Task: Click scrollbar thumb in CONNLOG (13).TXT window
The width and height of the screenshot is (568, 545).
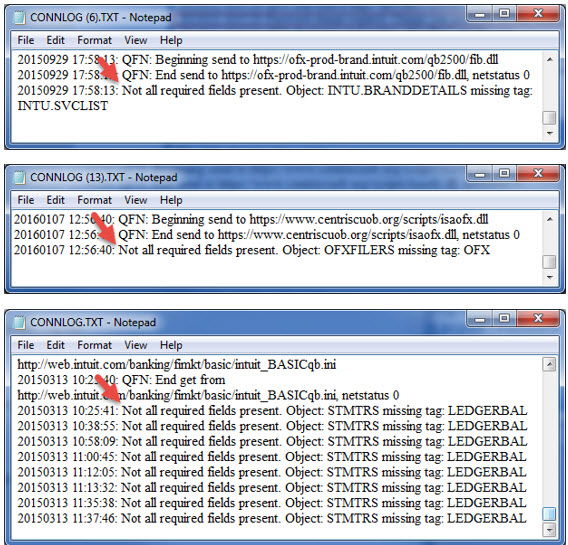Action: pos(550,261)
